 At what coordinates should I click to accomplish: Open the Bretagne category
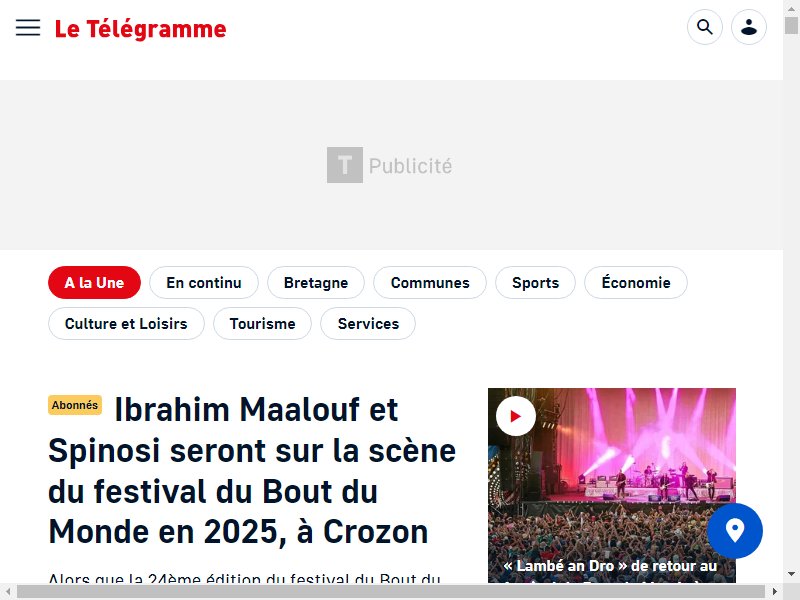point(316,283)
